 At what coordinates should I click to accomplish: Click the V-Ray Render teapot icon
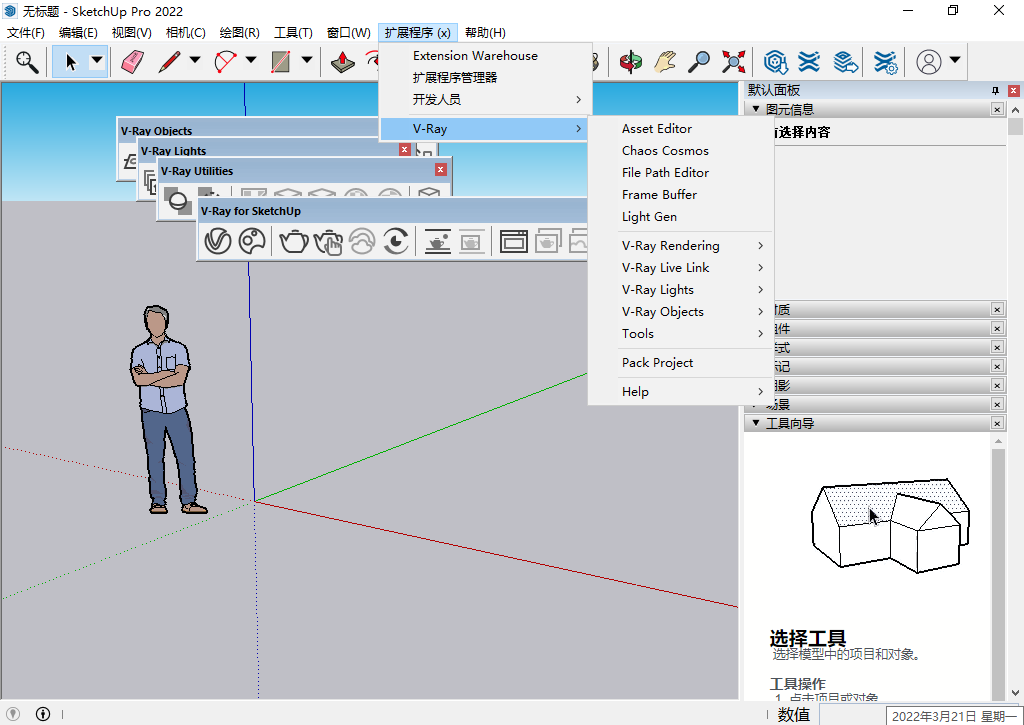tap(294, 241)
